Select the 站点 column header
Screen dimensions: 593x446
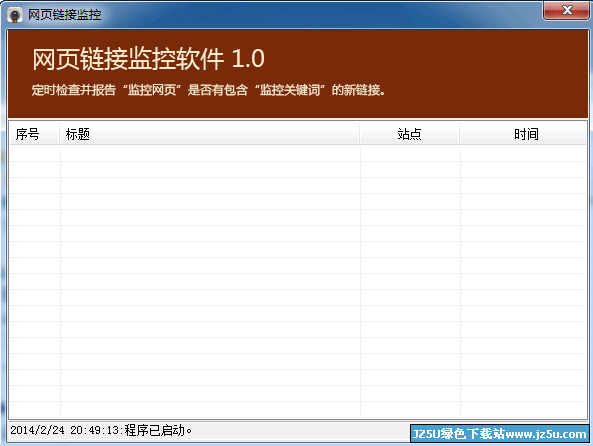pyautogui.click(x=410, y=134)
